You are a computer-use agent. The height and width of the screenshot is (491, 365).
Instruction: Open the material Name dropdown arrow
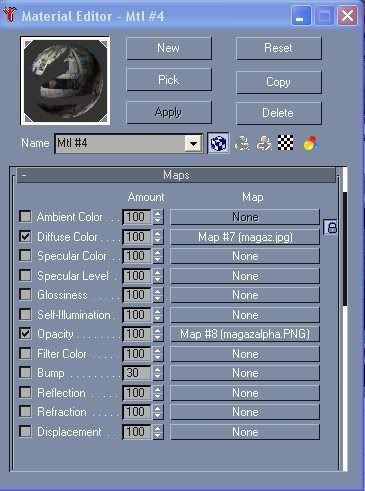coord(193,144)
